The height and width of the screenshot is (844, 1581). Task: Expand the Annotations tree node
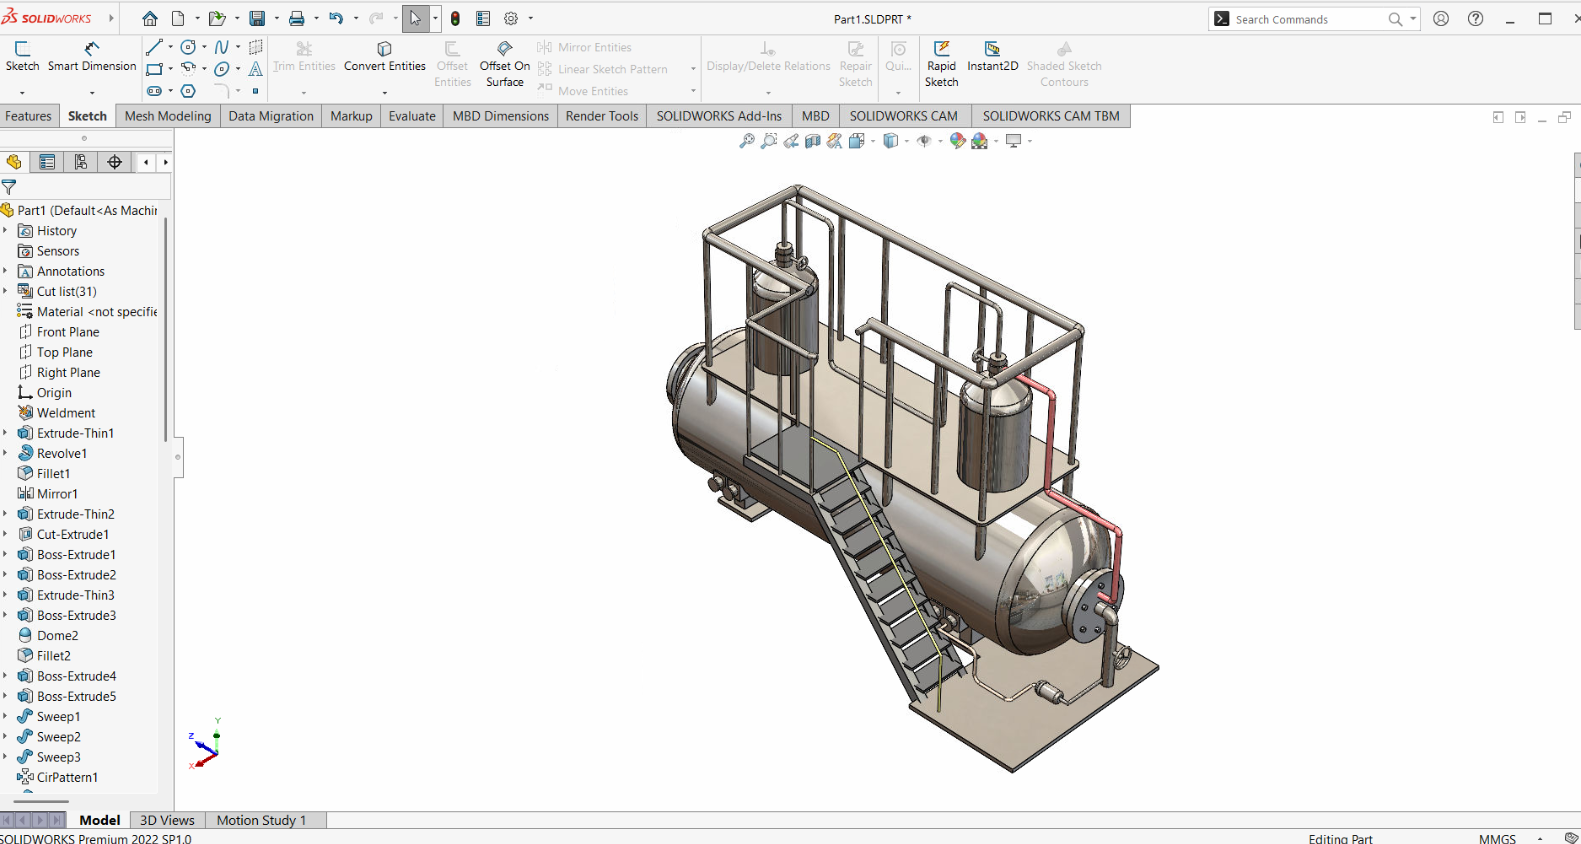point(5,271)
